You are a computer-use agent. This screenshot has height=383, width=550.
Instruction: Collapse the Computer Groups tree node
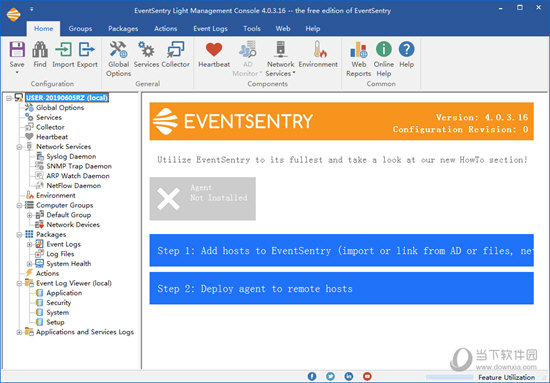pyautogui.click(x=19, y=206)
